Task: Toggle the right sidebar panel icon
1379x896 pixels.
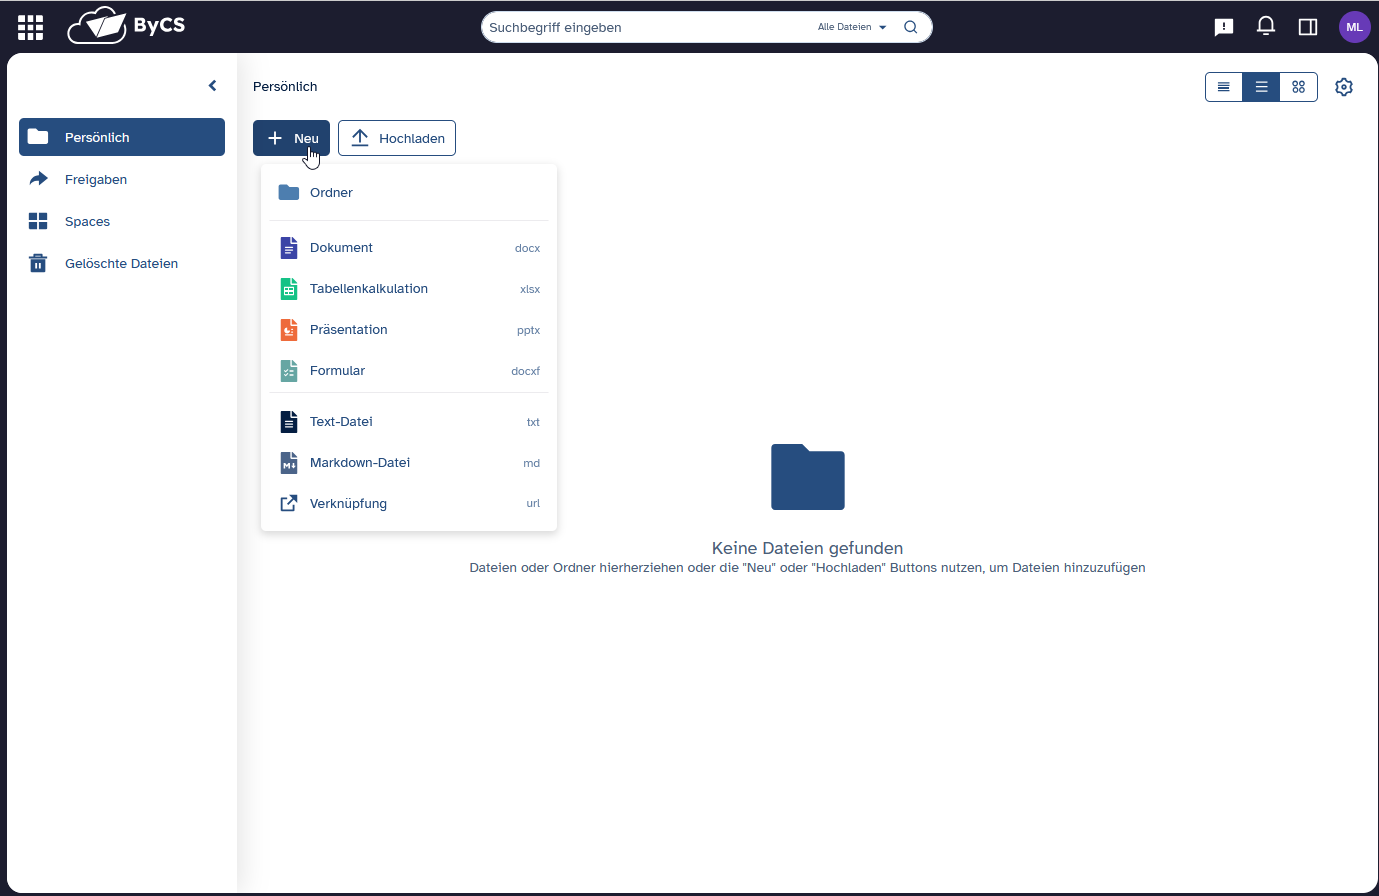Action: pyautogui.click(x=1307, y=27)
